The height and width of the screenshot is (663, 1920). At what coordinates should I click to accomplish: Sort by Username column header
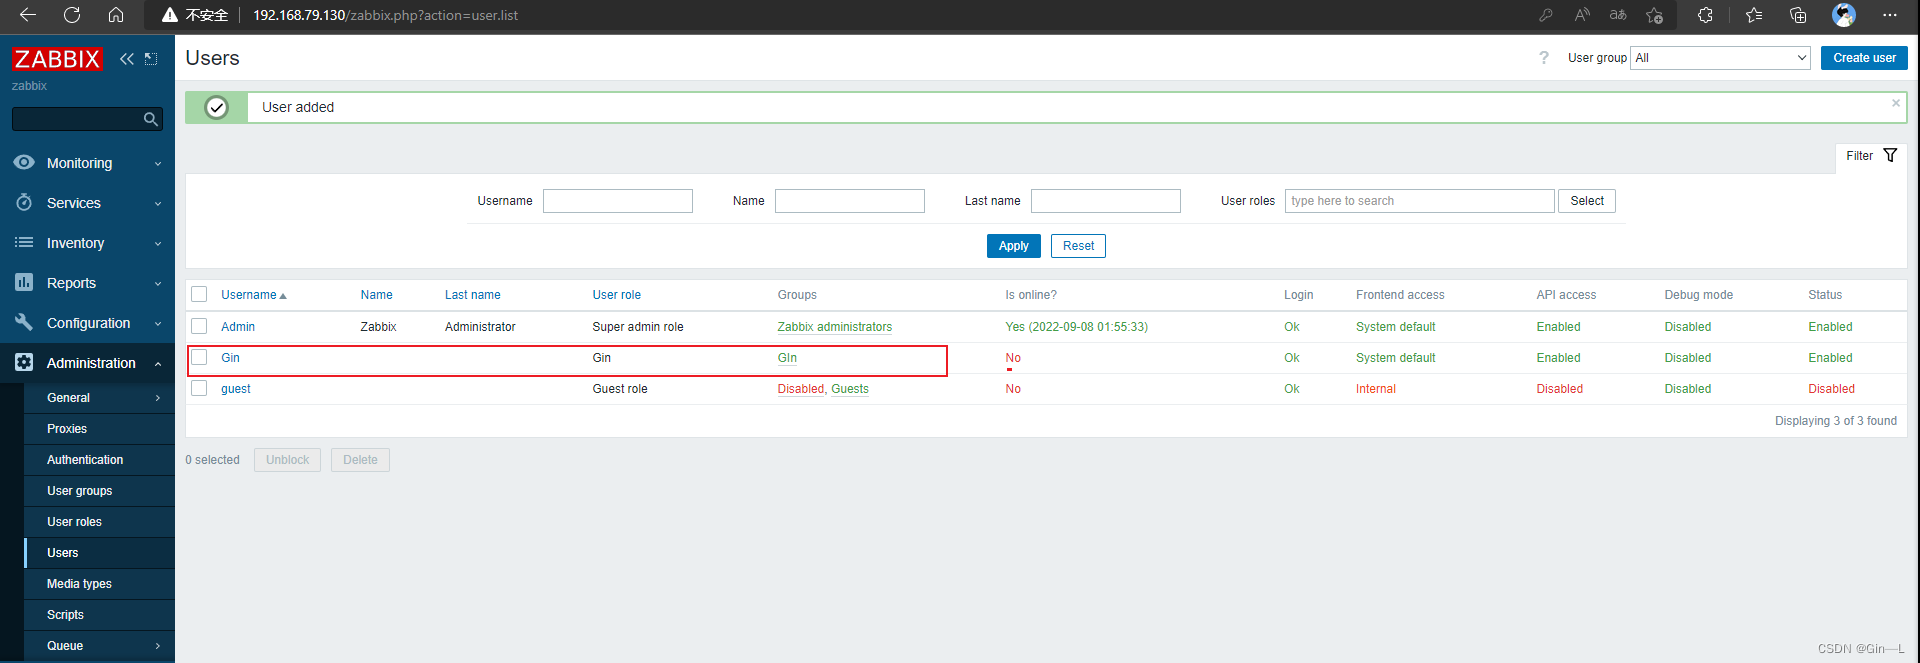(x=253, y=295)
